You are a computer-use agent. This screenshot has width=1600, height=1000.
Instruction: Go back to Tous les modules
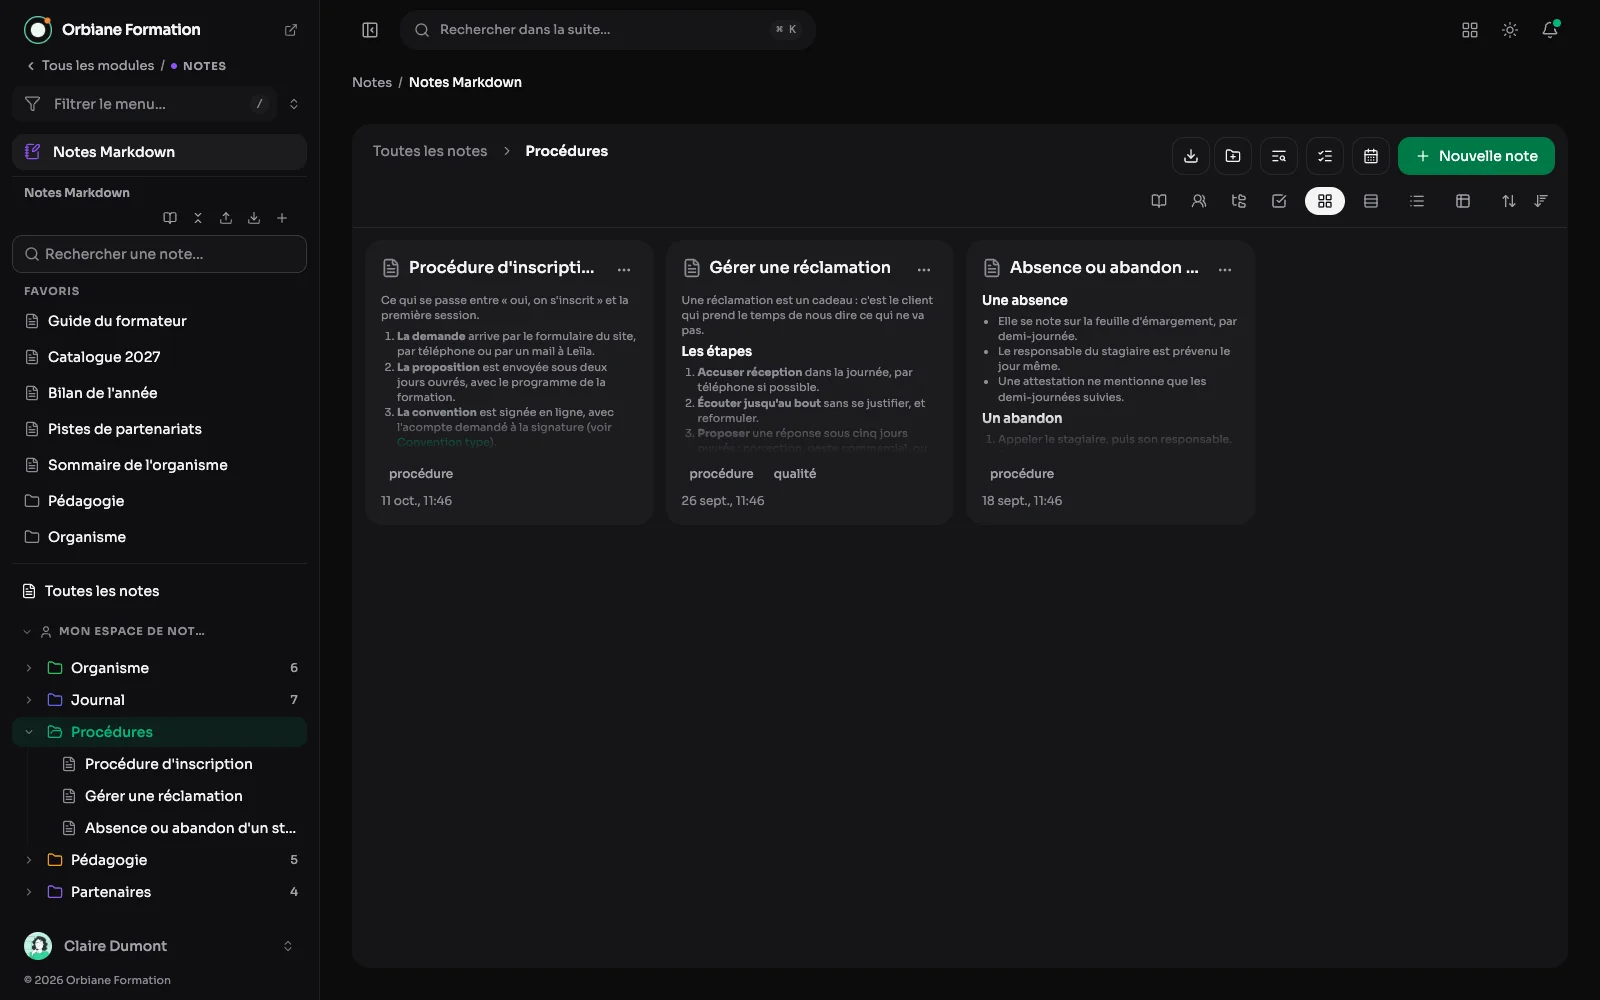point(90,66)
